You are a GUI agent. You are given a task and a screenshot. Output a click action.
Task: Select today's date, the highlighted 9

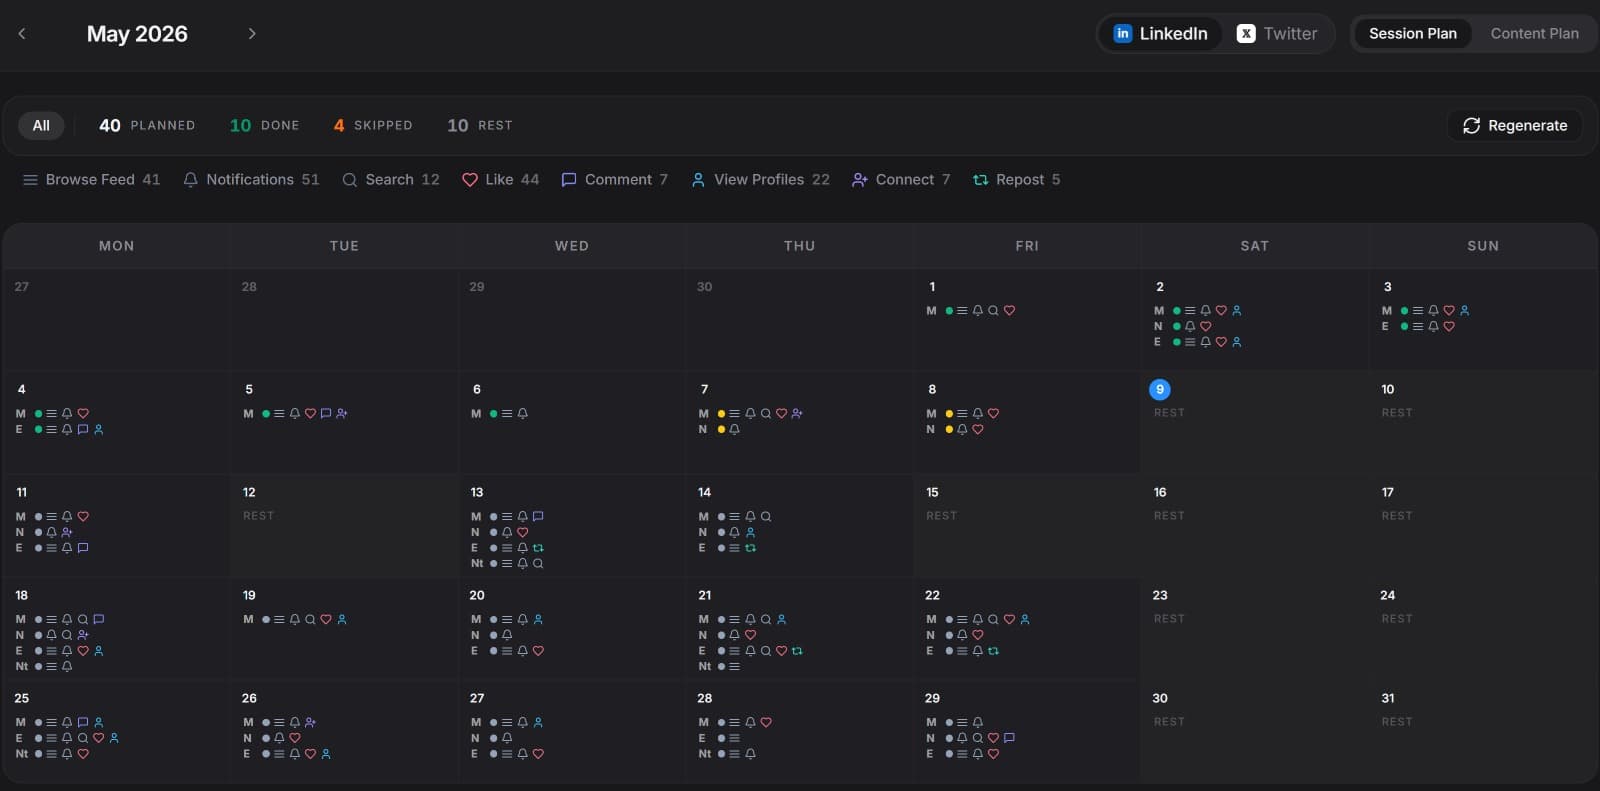pyautogui.click(x=1160, y=389)
